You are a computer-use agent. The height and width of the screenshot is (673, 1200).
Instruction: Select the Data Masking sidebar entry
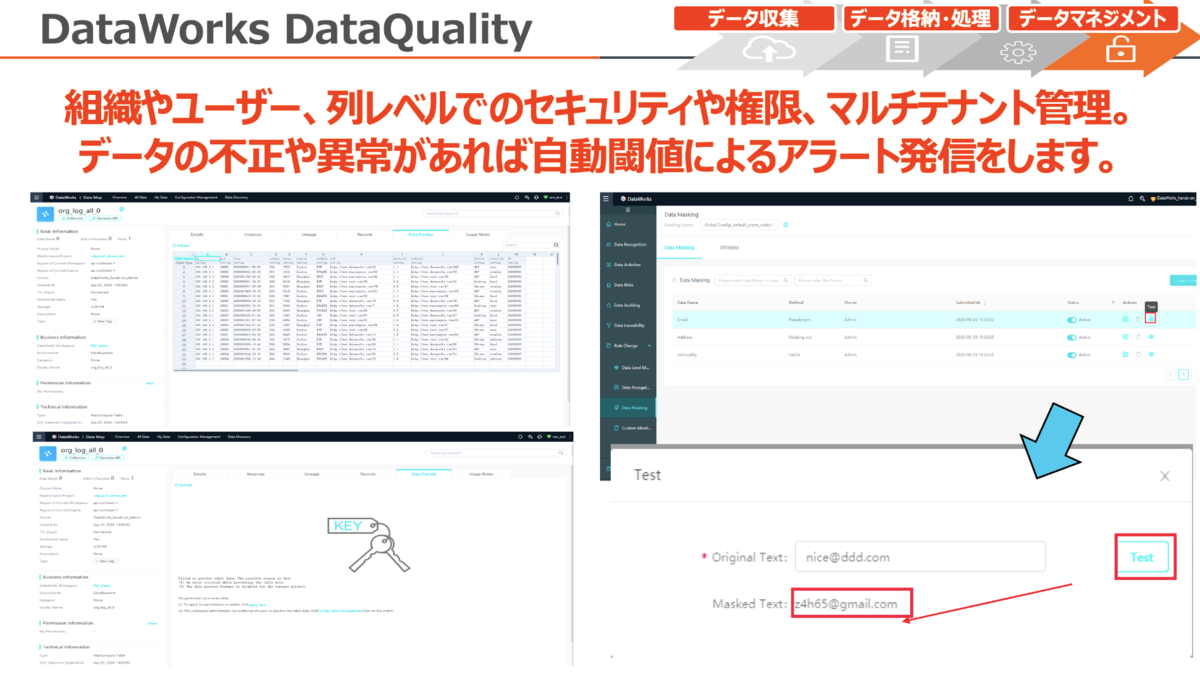(x=628, y=408)
